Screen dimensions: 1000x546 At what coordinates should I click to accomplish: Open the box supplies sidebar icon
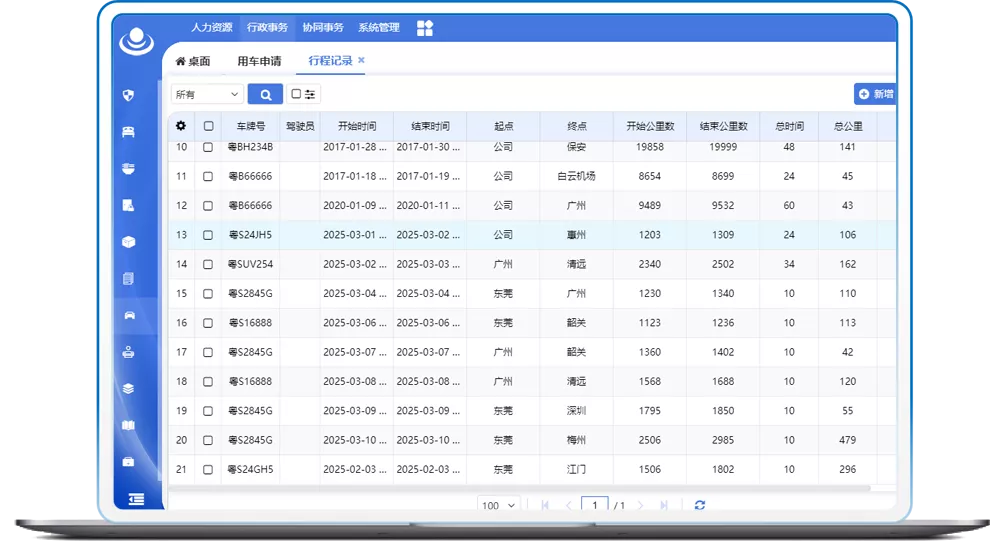[128, 242]
